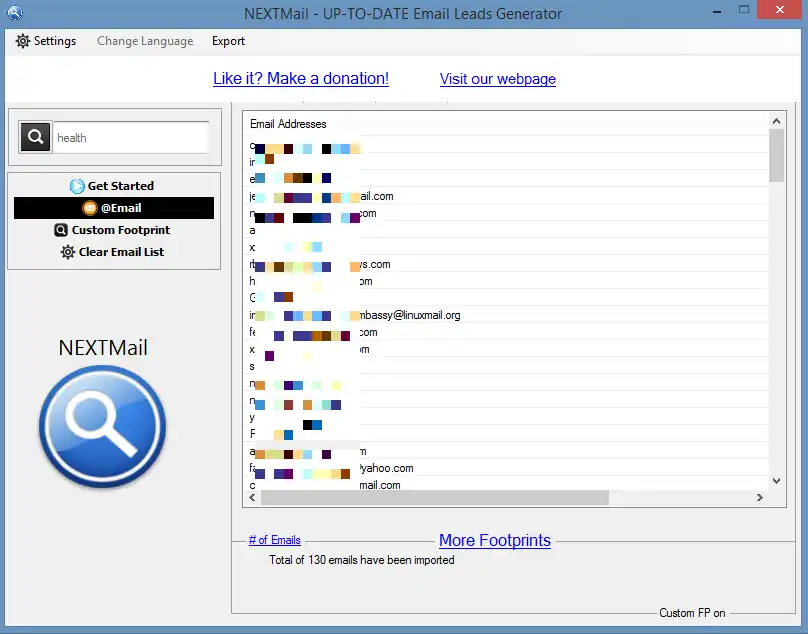Click the app icon in the title bar
Screen dimensions: 808x634
14,12
